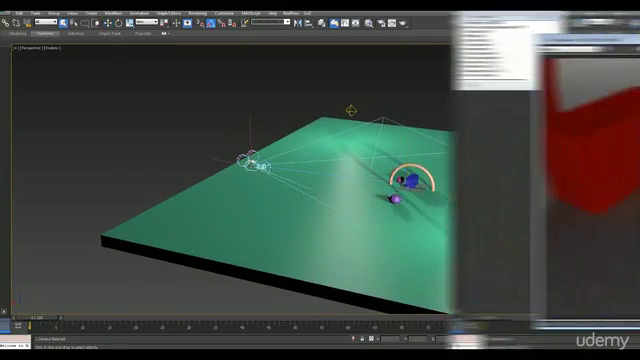Click the X coordinate input field
This screenshot has height=360, width=640.
[x=391, y=339]
